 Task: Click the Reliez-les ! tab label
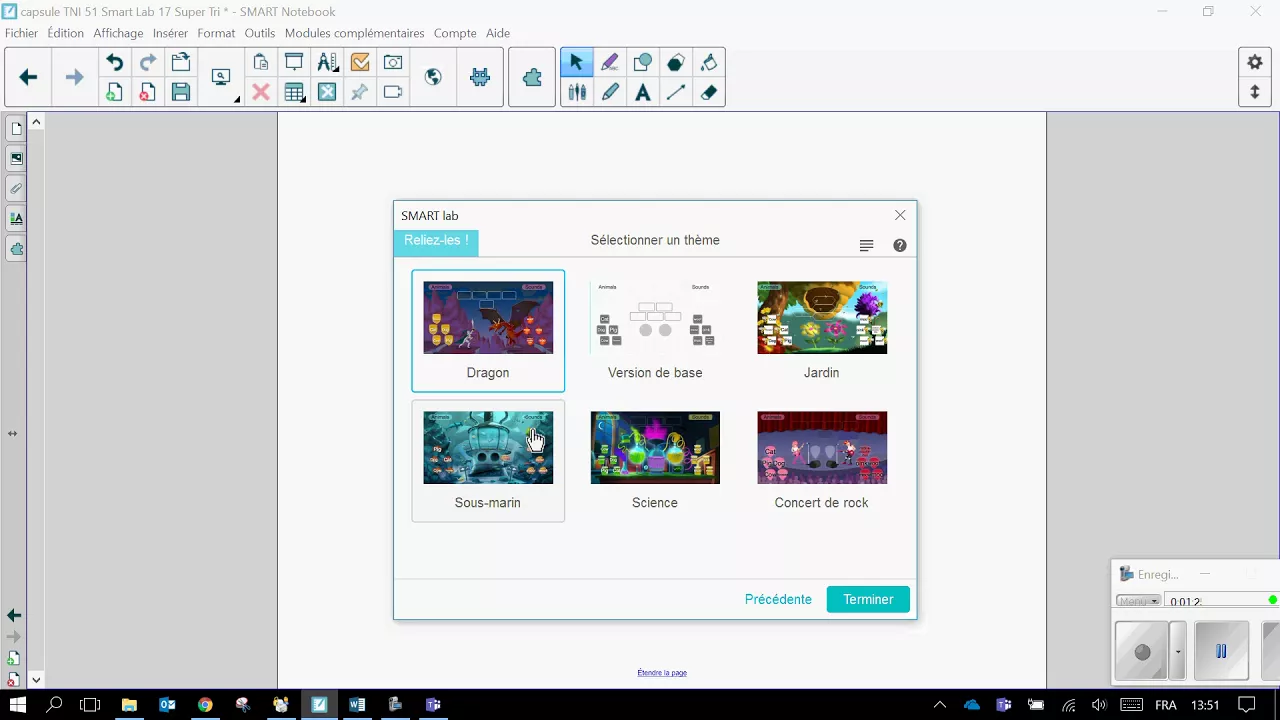coord(436,240)
